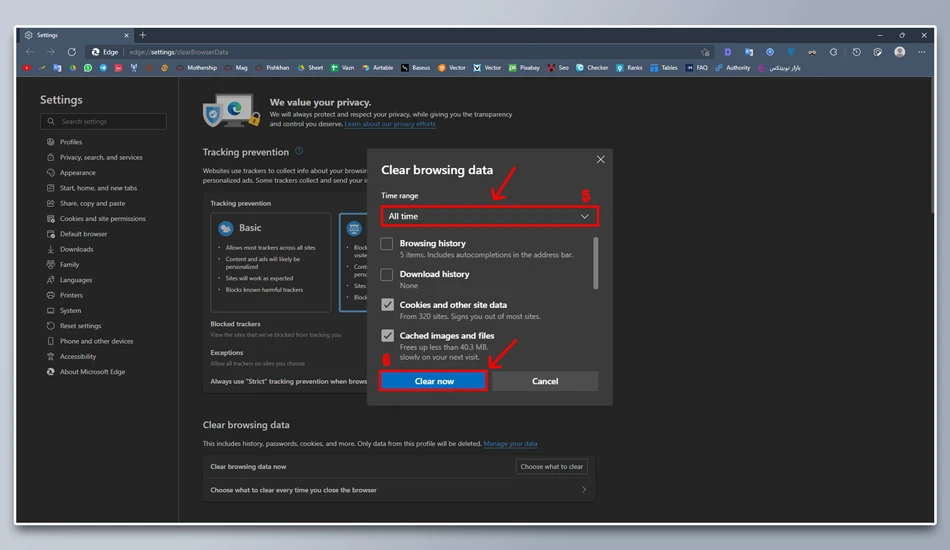Image resolution: width=950 pixels, height=550 pixels.
Task: Open the Settings and more ellipsis menu
Action: pyautogui.click(x=922, y=52)
